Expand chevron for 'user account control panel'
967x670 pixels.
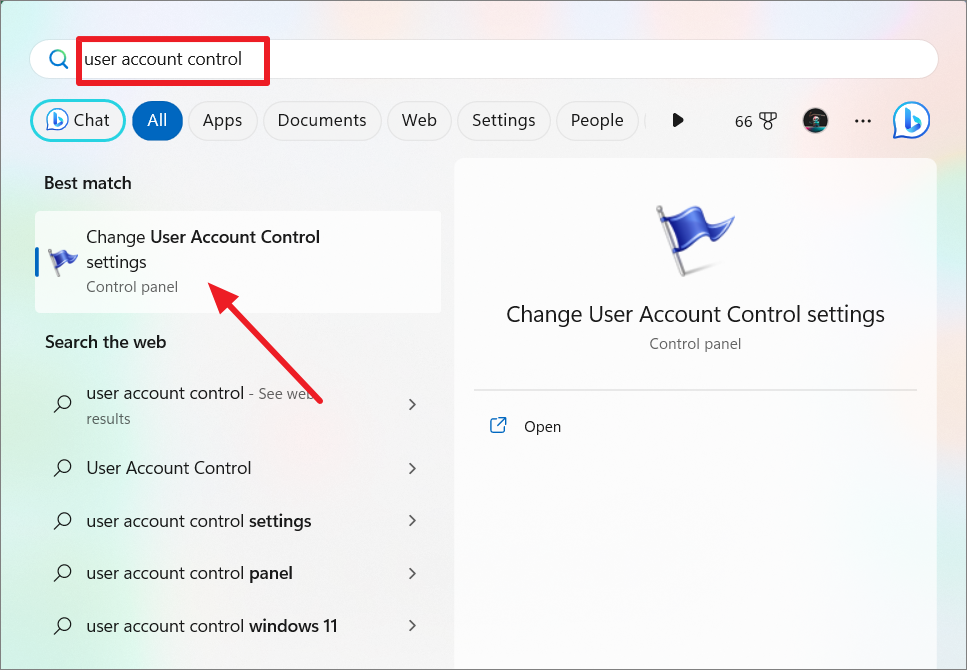click(413, 573)
